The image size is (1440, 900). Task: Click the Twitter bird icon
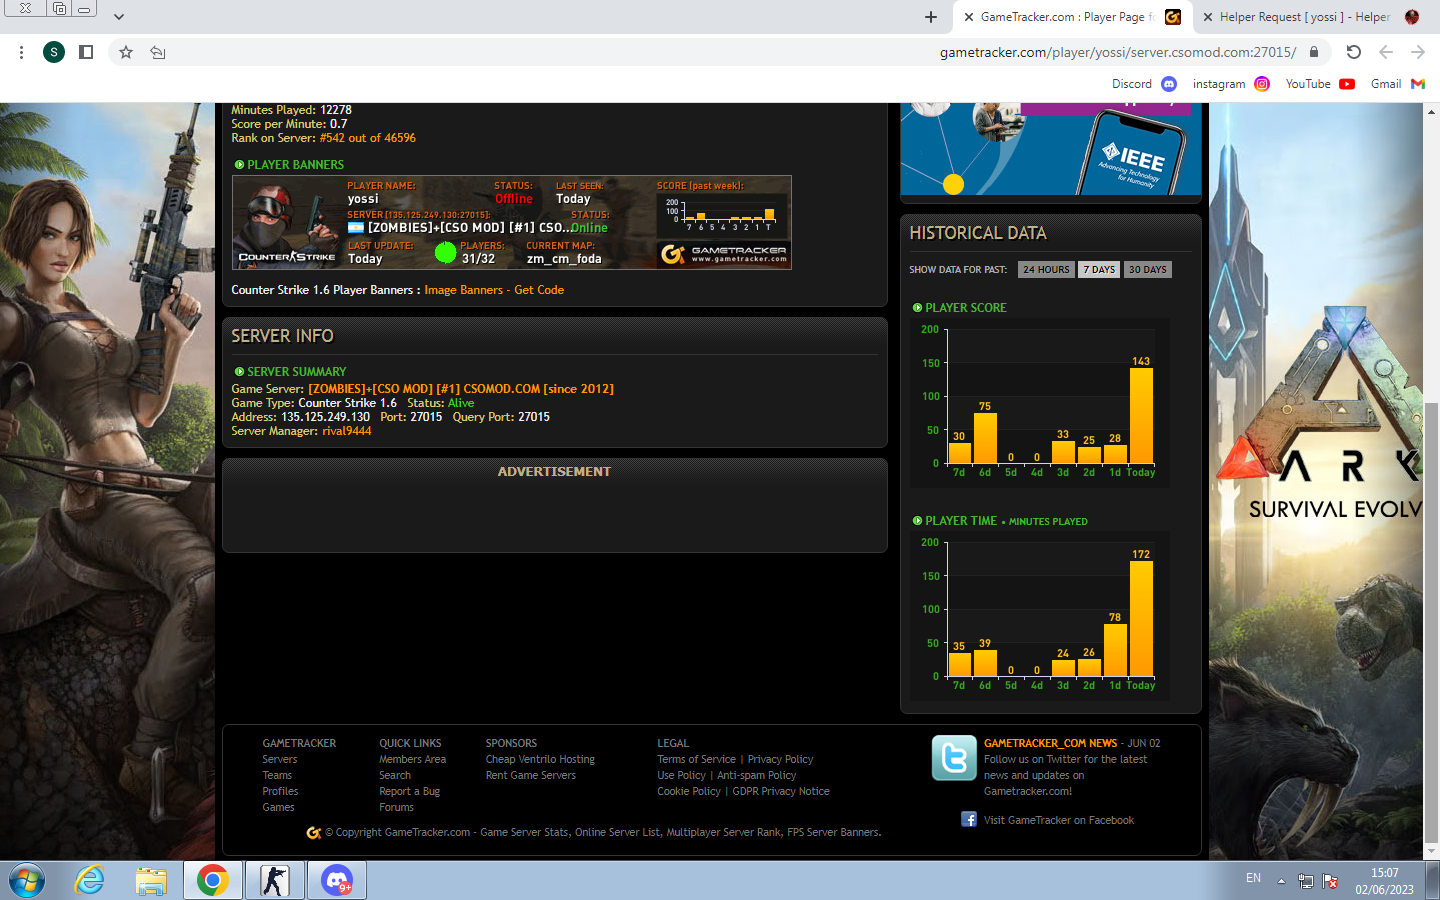[953, 758]
